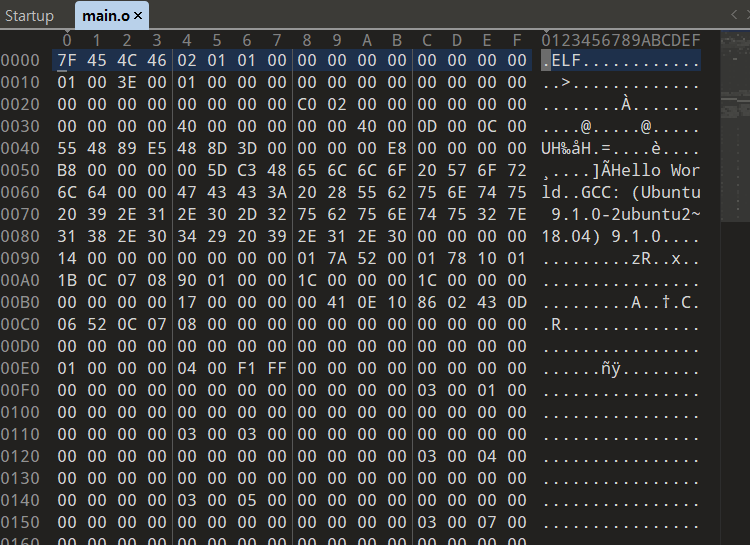
Task: Close the main.o tab
Action: click(x=138, y=16)
